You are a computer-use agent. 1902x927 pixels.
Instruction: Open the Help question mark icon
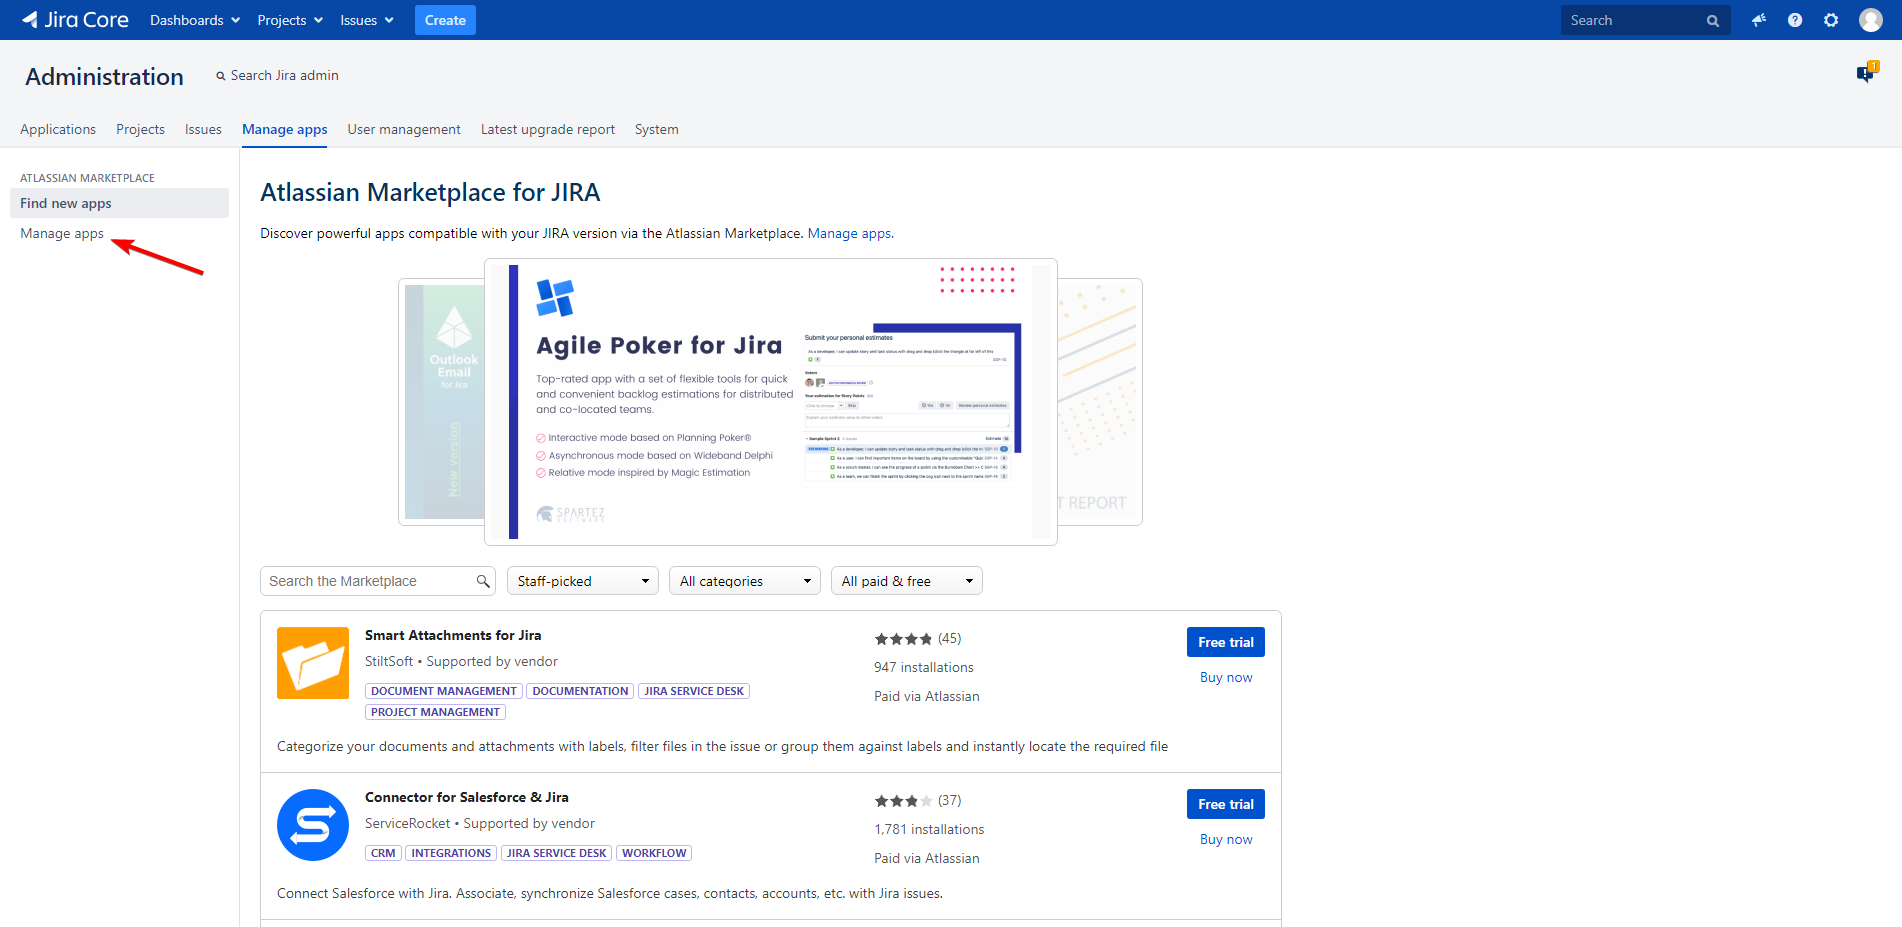coord(1795,20)
